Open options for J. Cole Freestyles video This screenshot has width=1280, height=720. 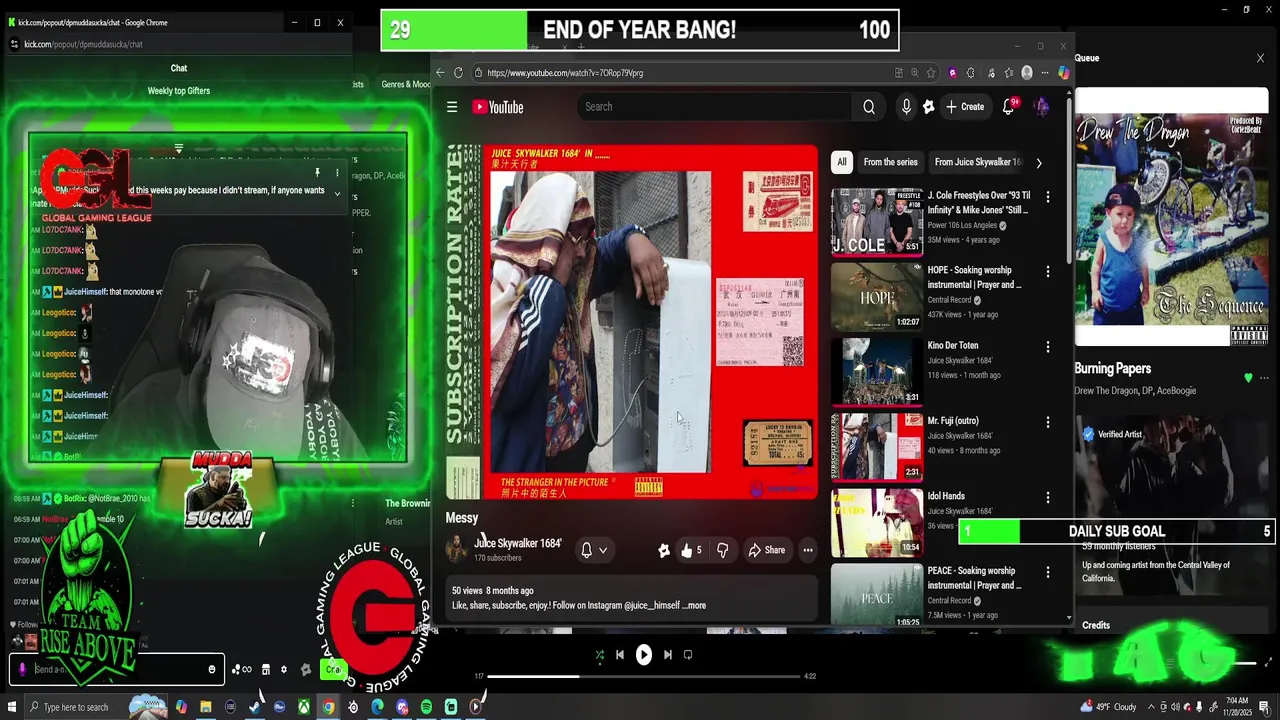click(1048, 197)
